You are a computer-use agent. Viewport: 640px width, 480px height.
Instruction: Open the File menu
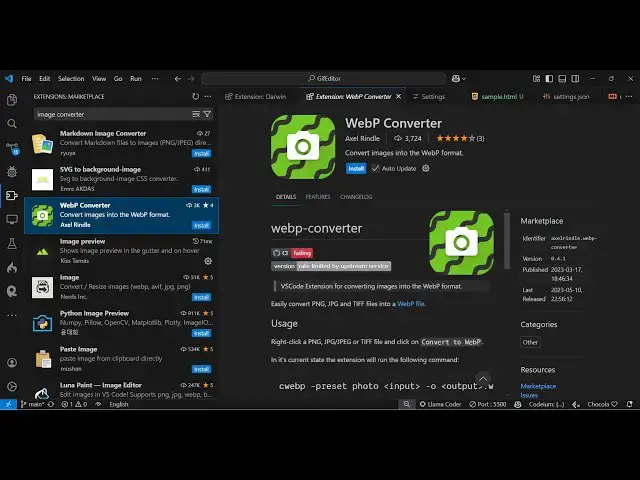[26, 78]
